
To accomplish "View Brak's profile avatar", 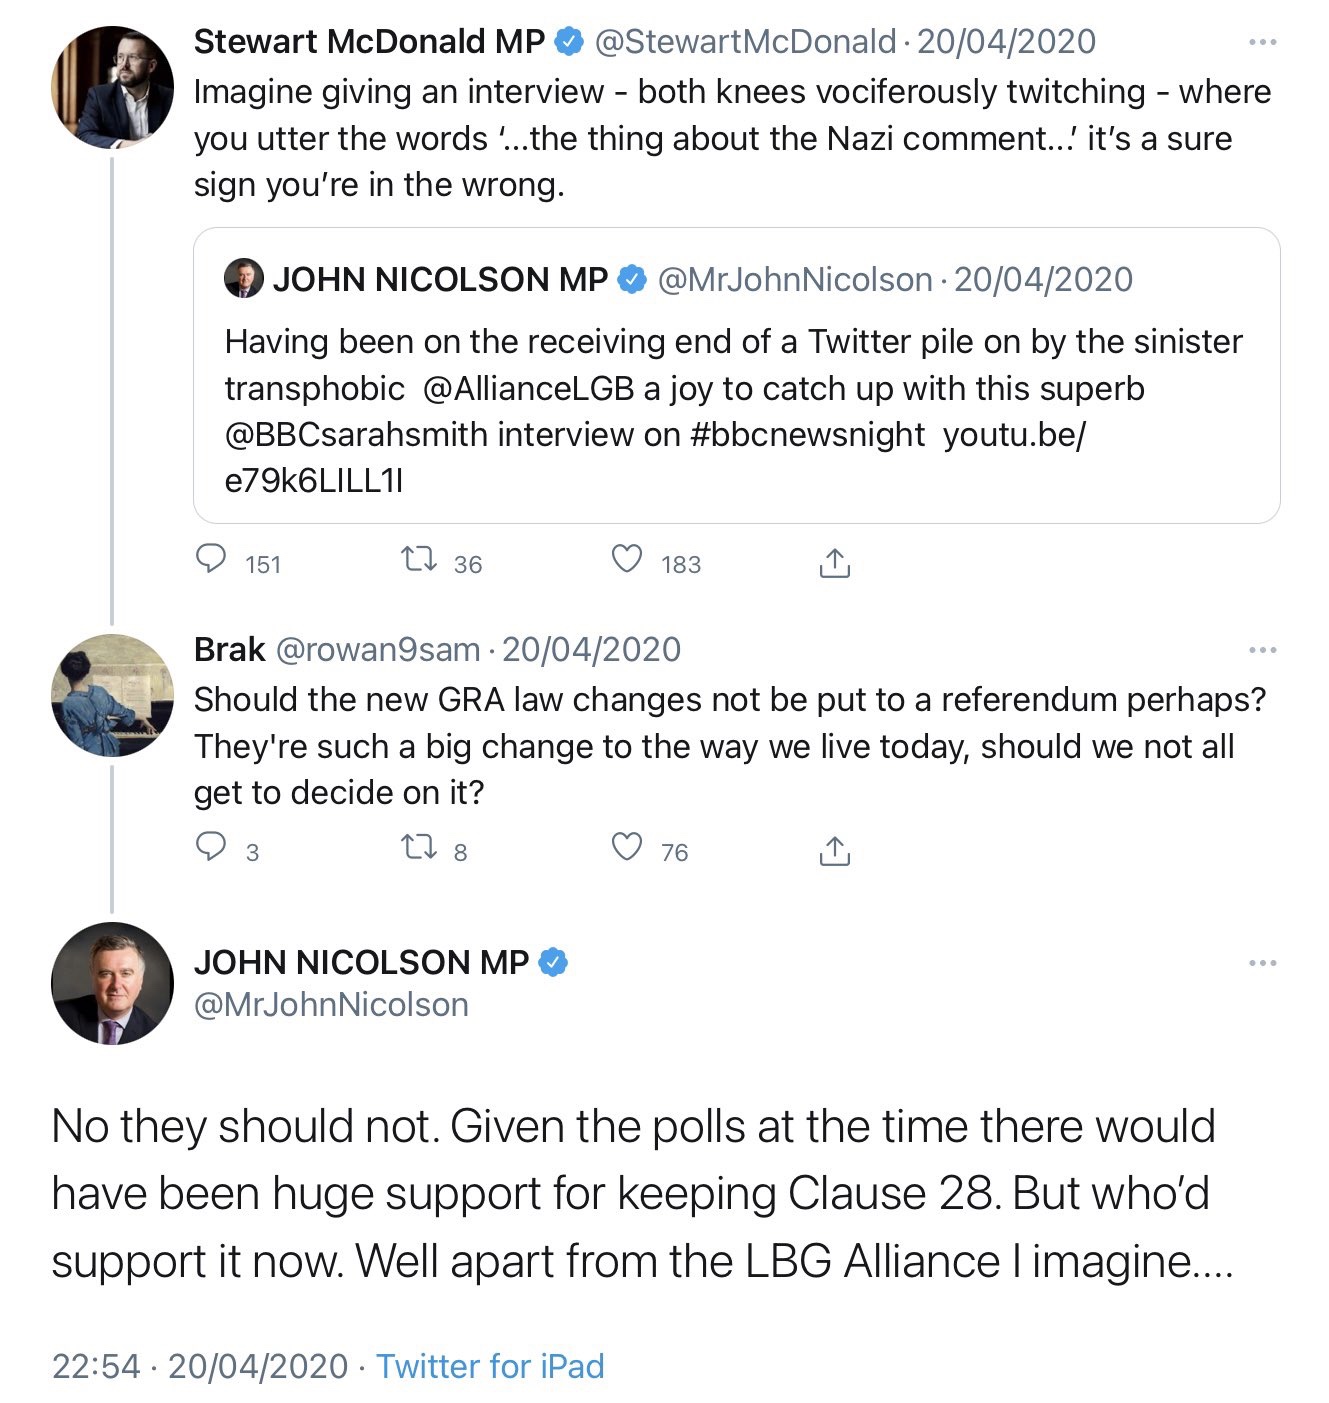I will coord(112,695).
